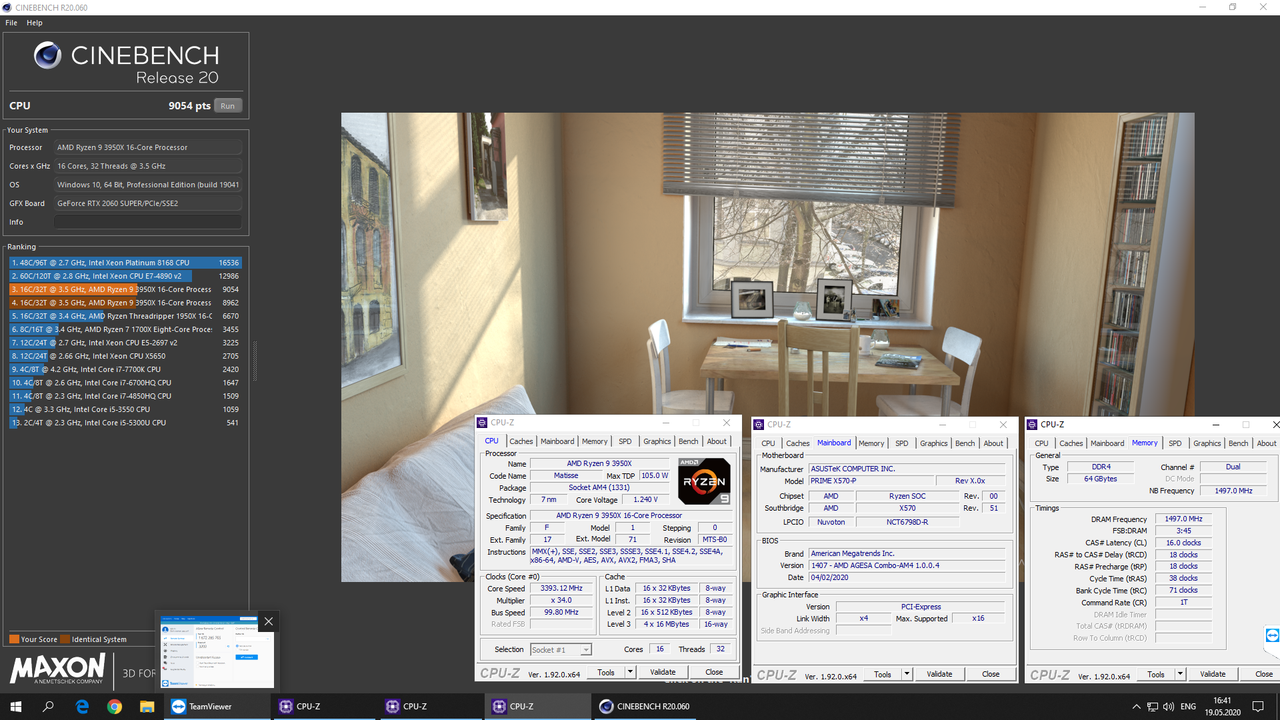Click the GFX Board value field
The image size is (1280, 720).
tap(147, 203)
